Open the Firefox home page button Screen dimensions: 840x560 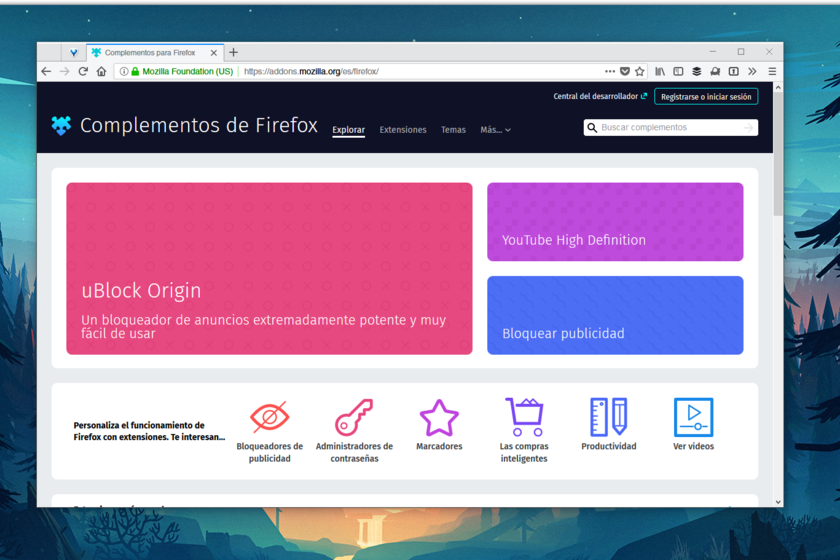click(x=101, y=71)
